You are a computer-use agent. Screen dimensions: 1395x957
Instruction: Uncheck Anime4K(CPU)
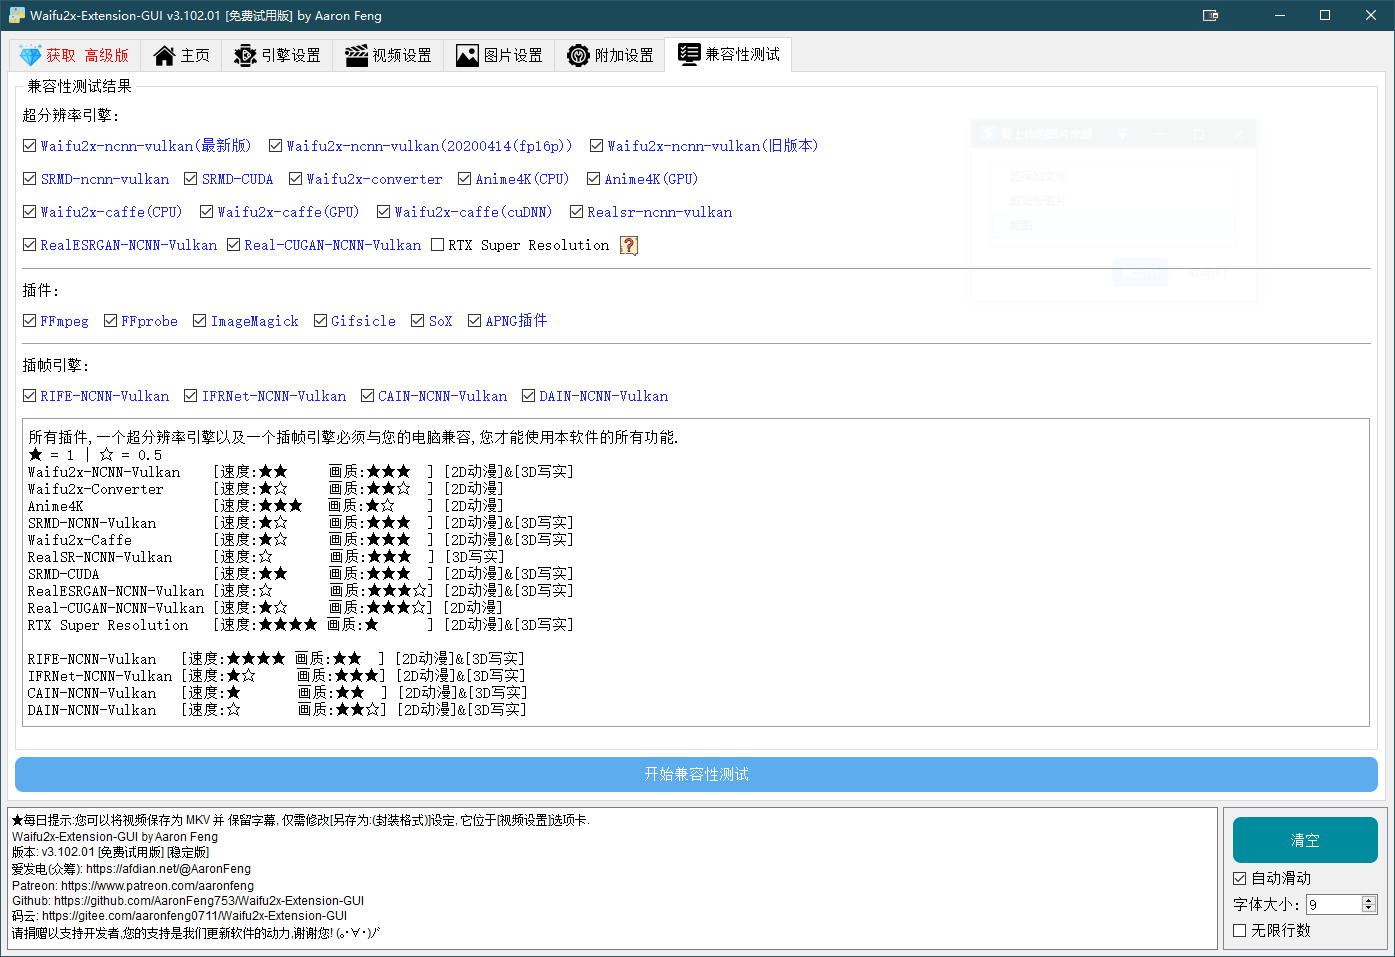point(465,179)
